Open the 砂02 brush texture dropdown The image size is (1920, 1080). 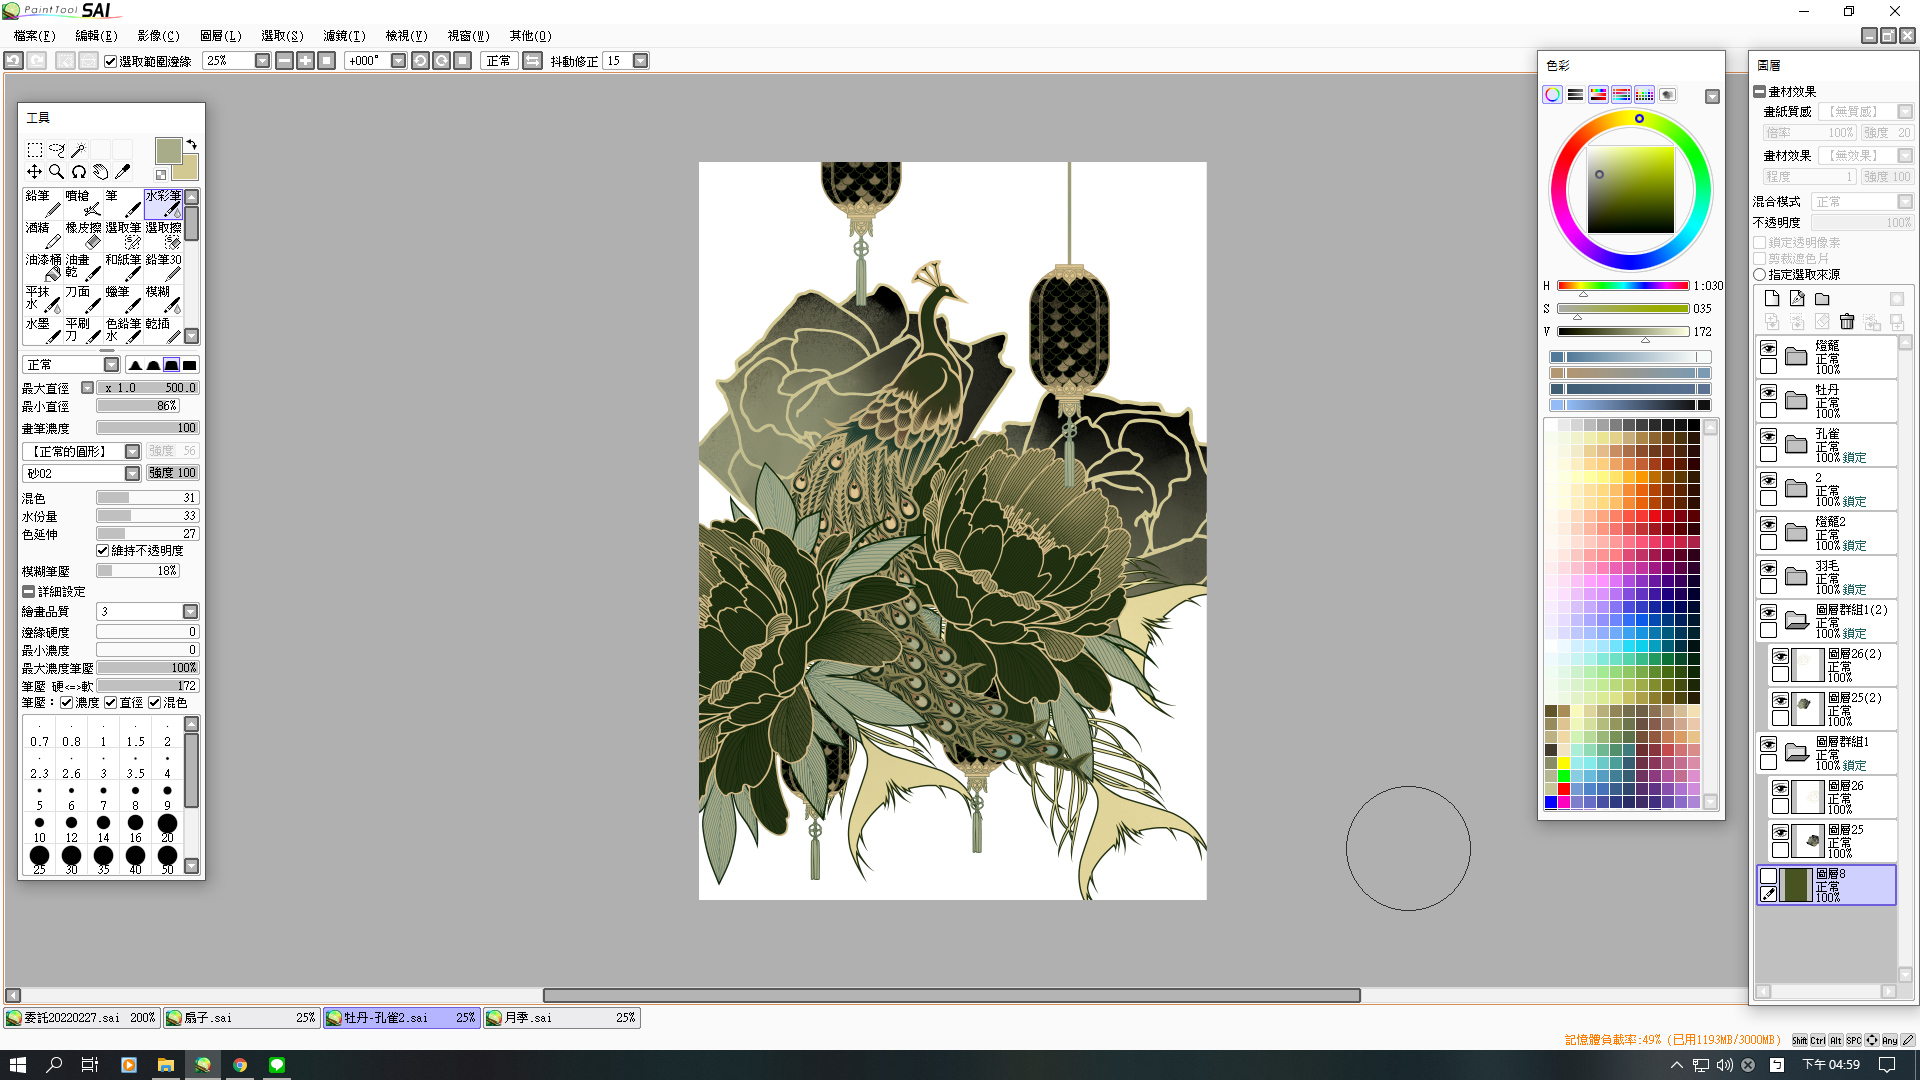pyautogui.click(x=132, y=474)
